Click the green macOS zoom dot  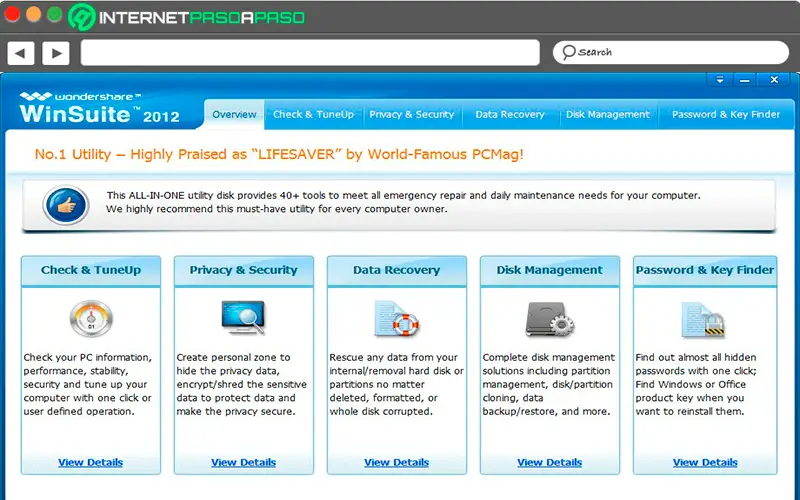(x=55, y=14)
